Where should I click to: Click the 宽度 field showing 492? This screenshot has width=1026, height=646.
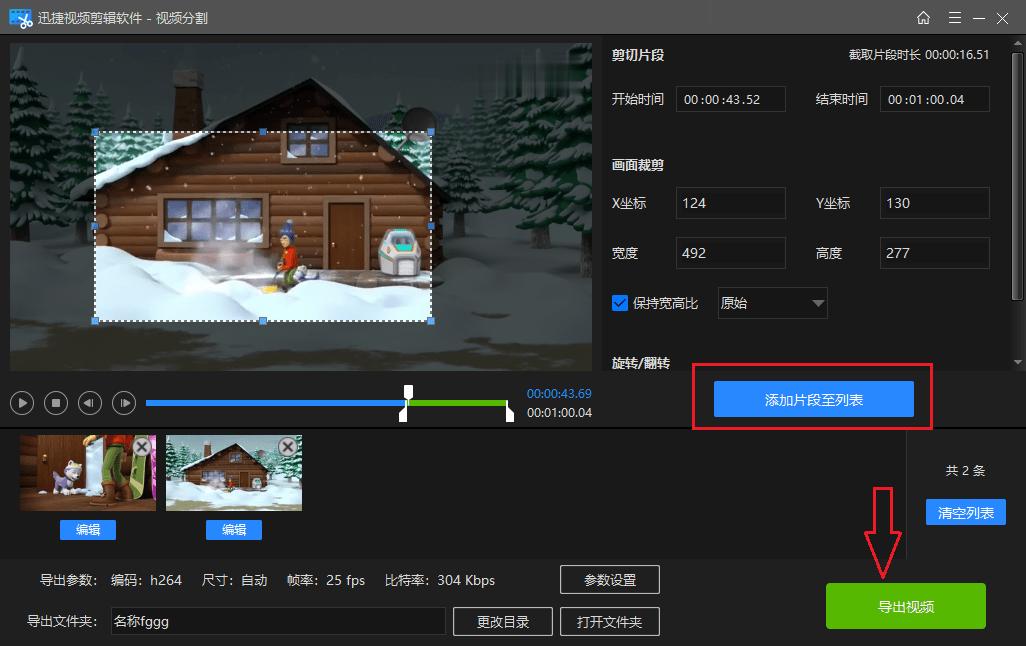730,253
